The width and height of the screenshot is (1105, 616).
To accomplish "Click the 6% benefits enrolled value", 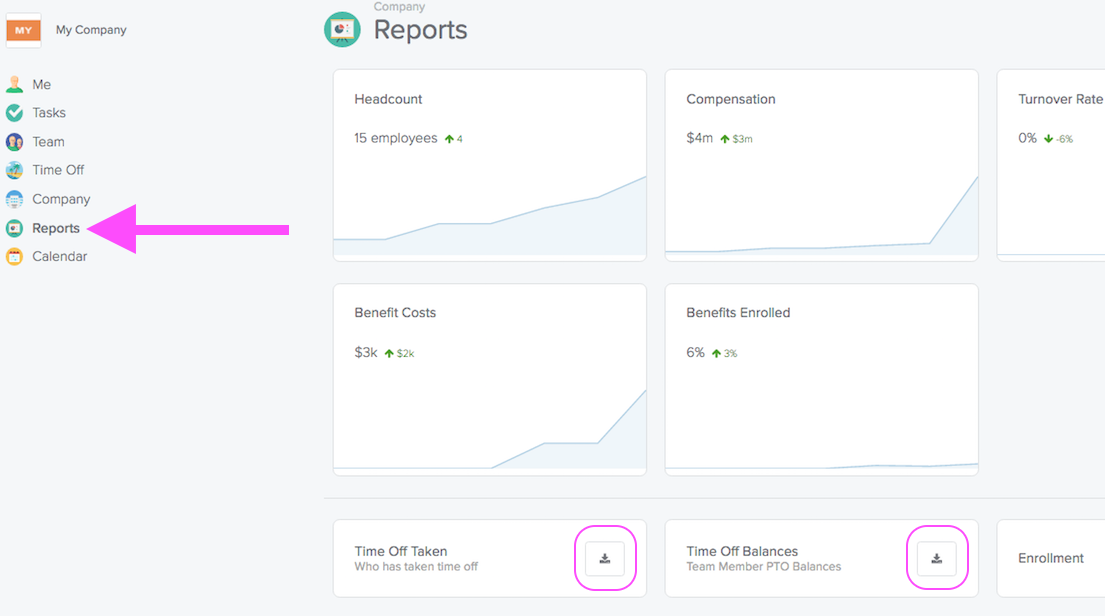I will pyautogui.click(x=696, y=352).
